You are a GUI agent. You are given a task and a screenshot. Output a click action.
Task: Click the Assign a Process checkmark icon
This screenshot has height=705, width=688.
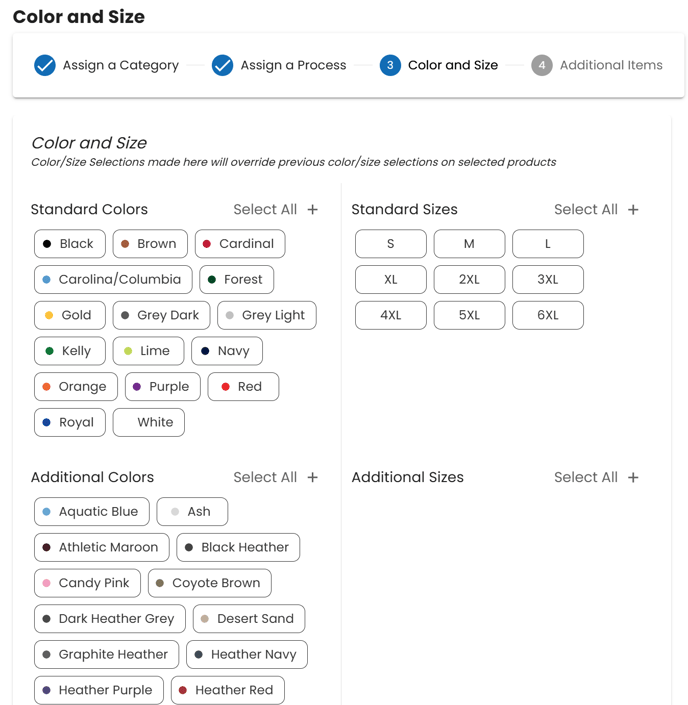[223, 65]
